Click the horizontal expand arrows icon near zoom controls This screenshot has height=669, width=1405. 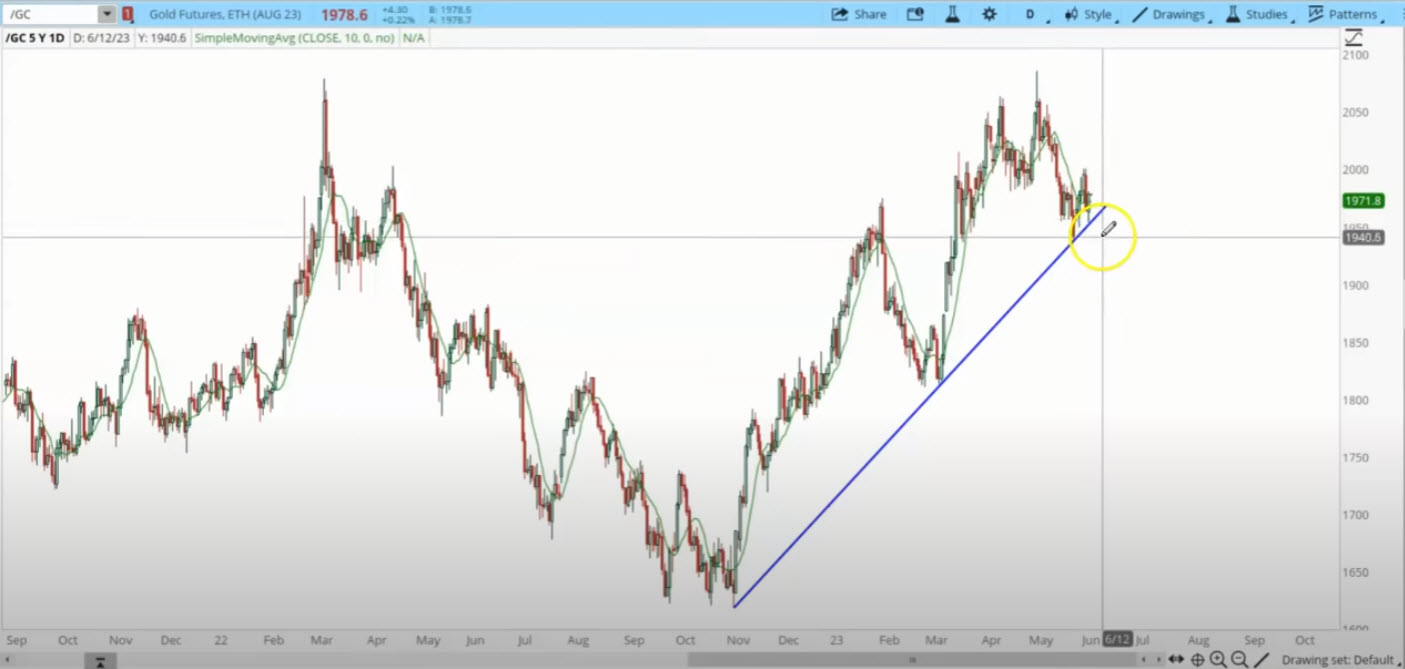(1177, 660)
